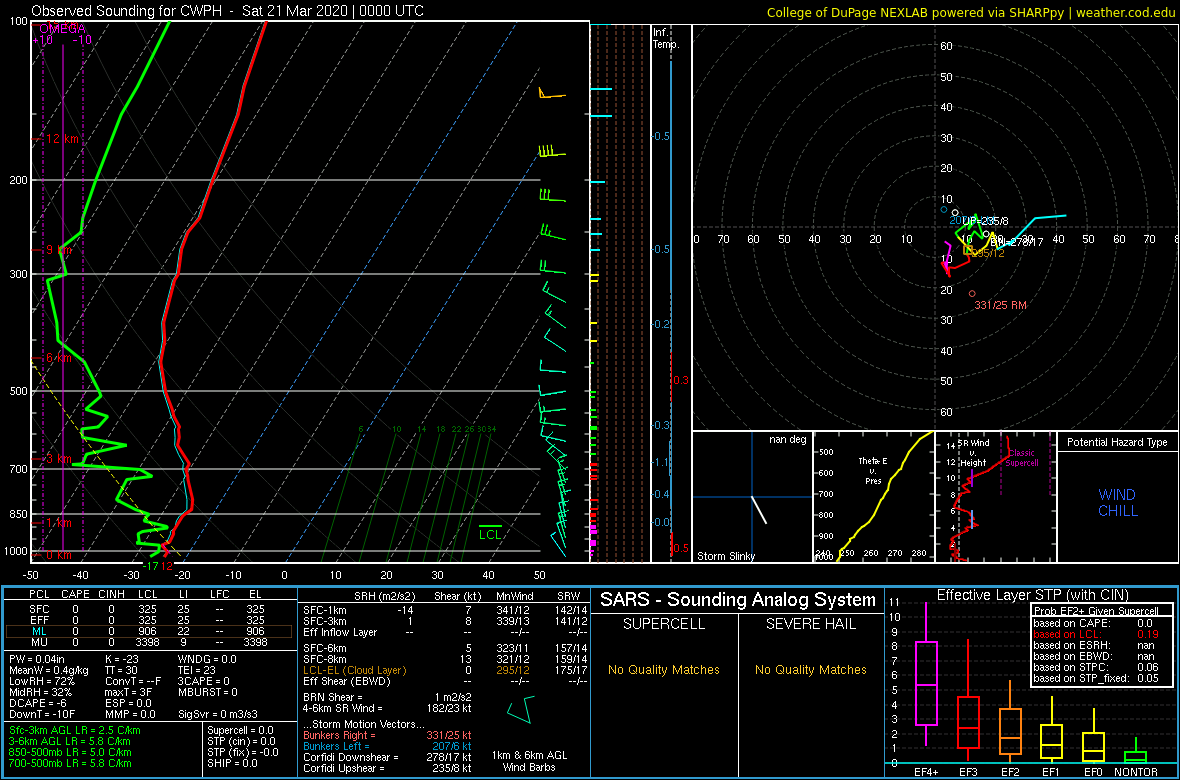Select the red EF3 box plot
The image size is (1180, 780).
tap(969, 702)
